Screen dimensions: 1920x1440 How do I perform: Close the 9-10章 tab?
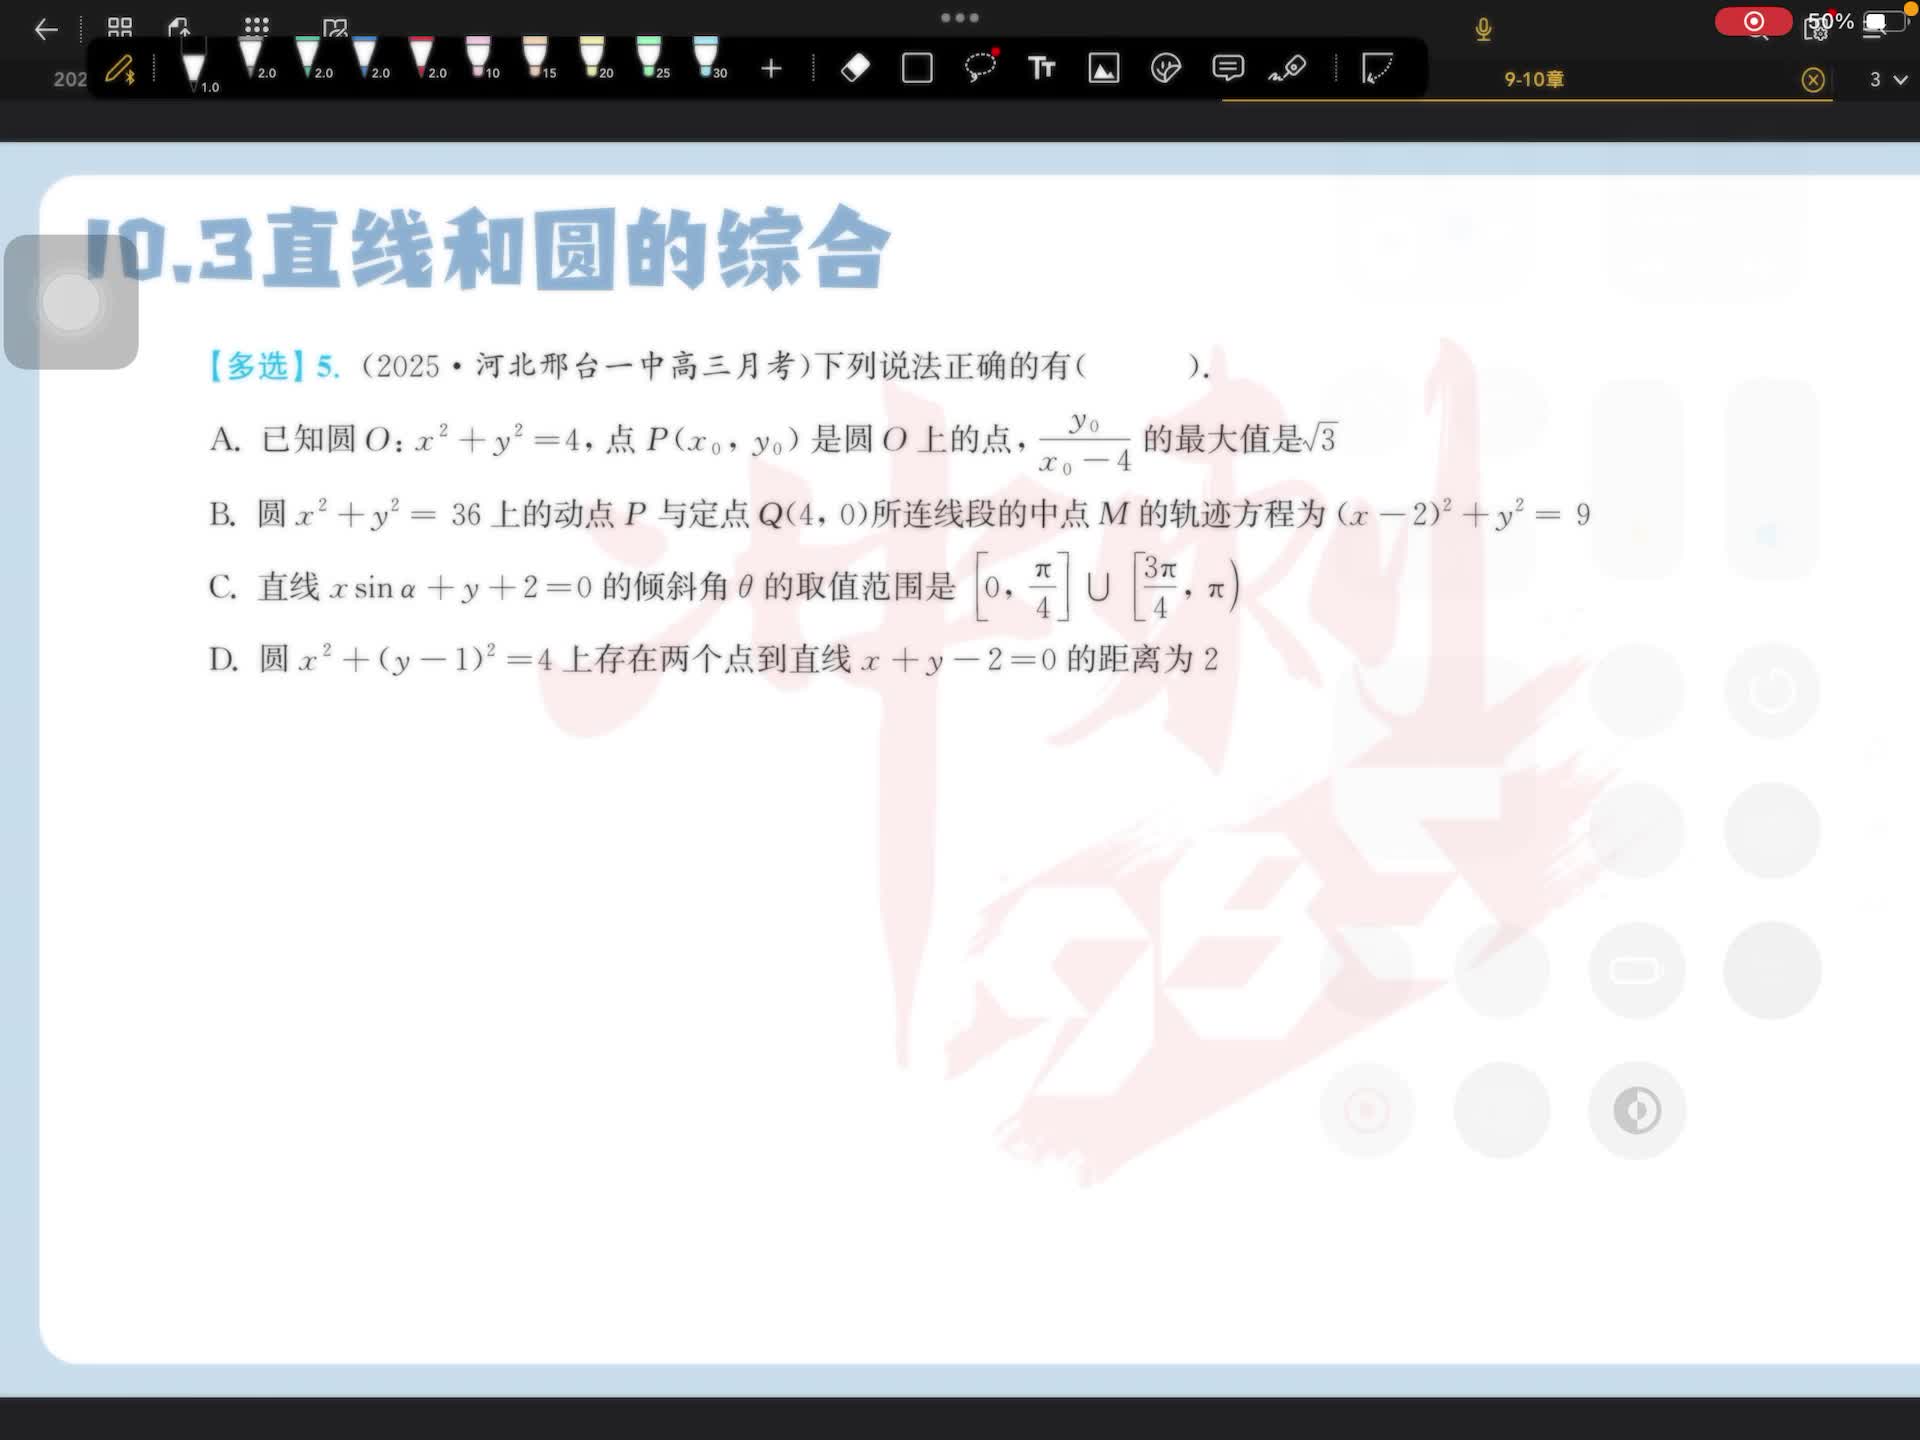[1812, 80]
